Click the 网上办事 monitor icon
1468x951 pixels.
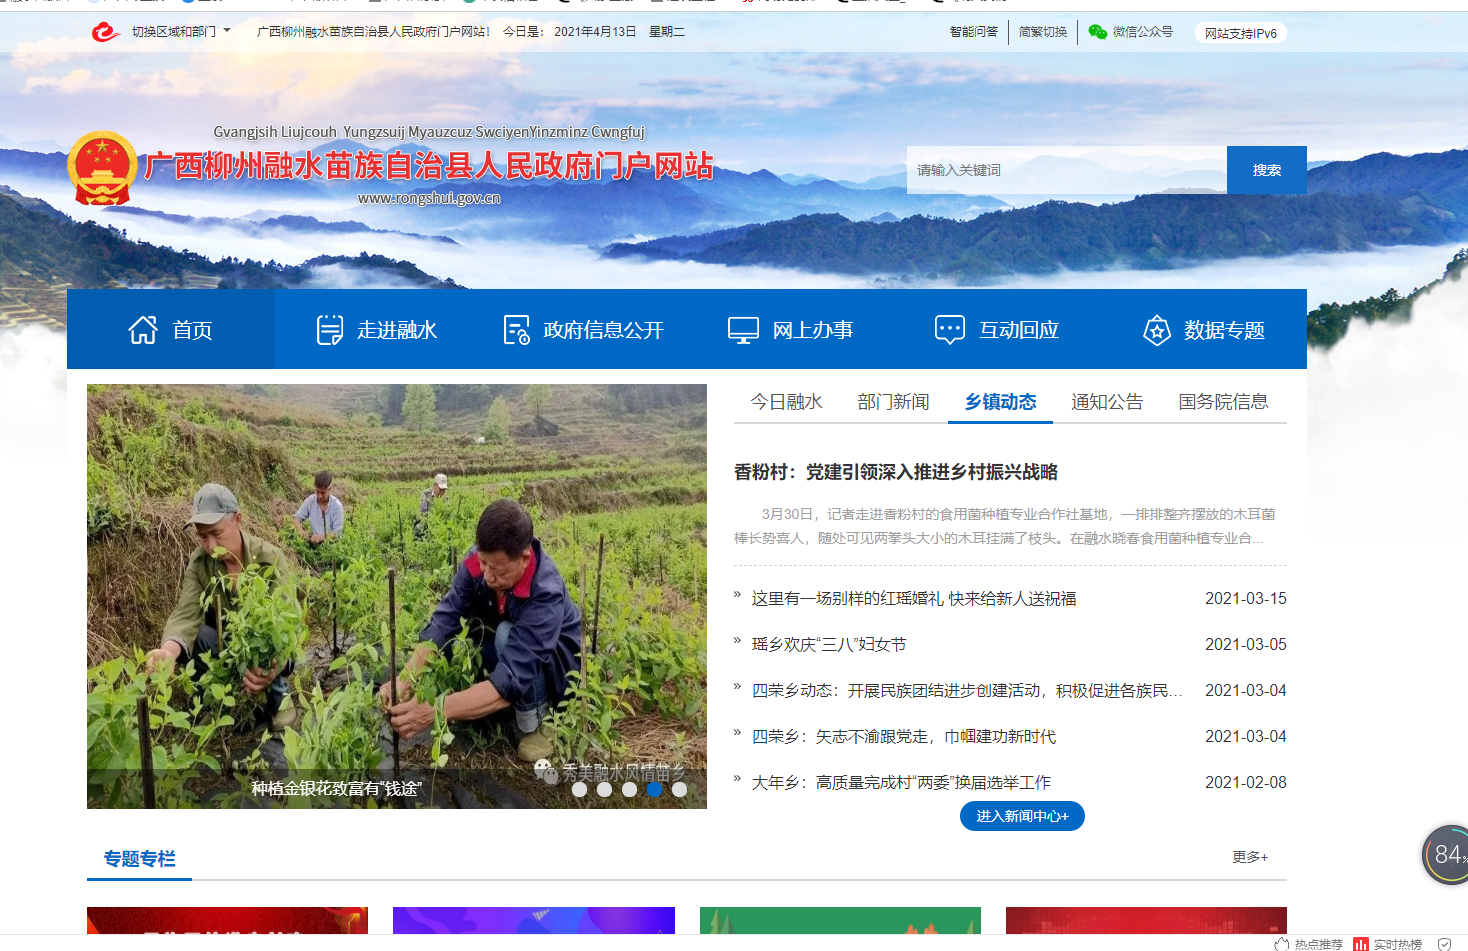tap(743, 330)
